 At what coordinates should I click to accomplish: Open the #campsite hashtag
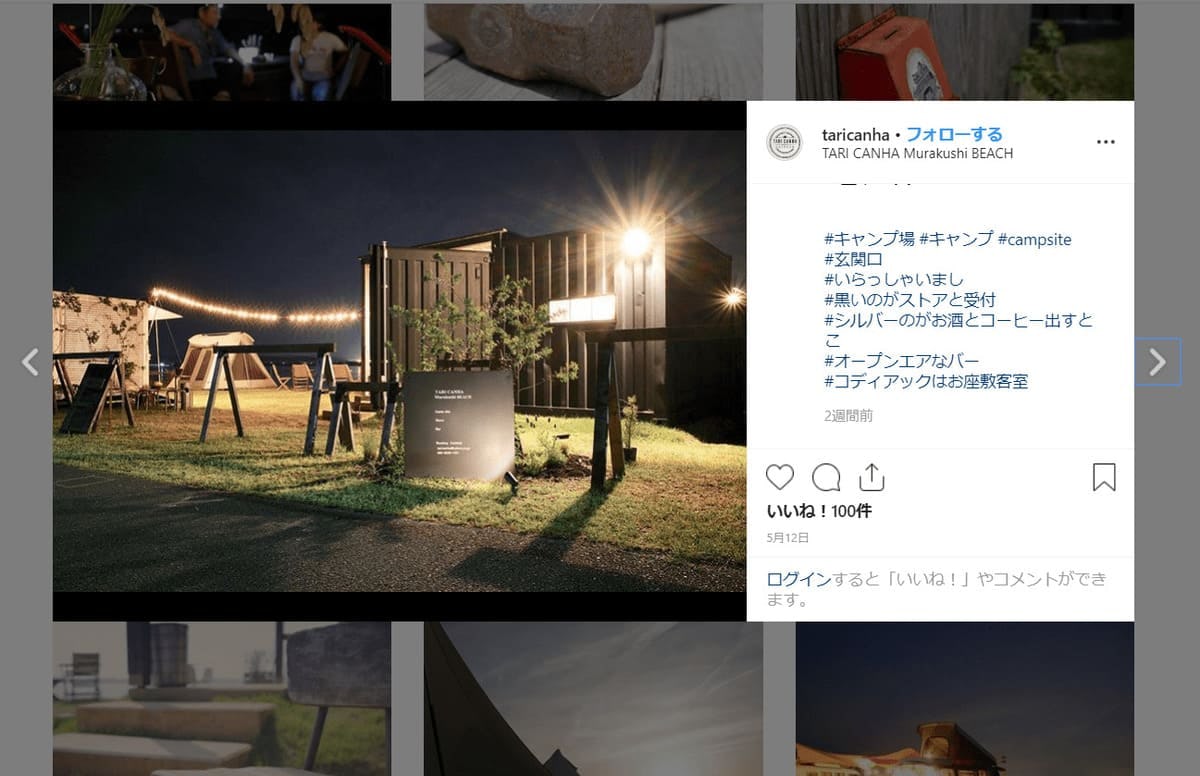point(1034,239)
